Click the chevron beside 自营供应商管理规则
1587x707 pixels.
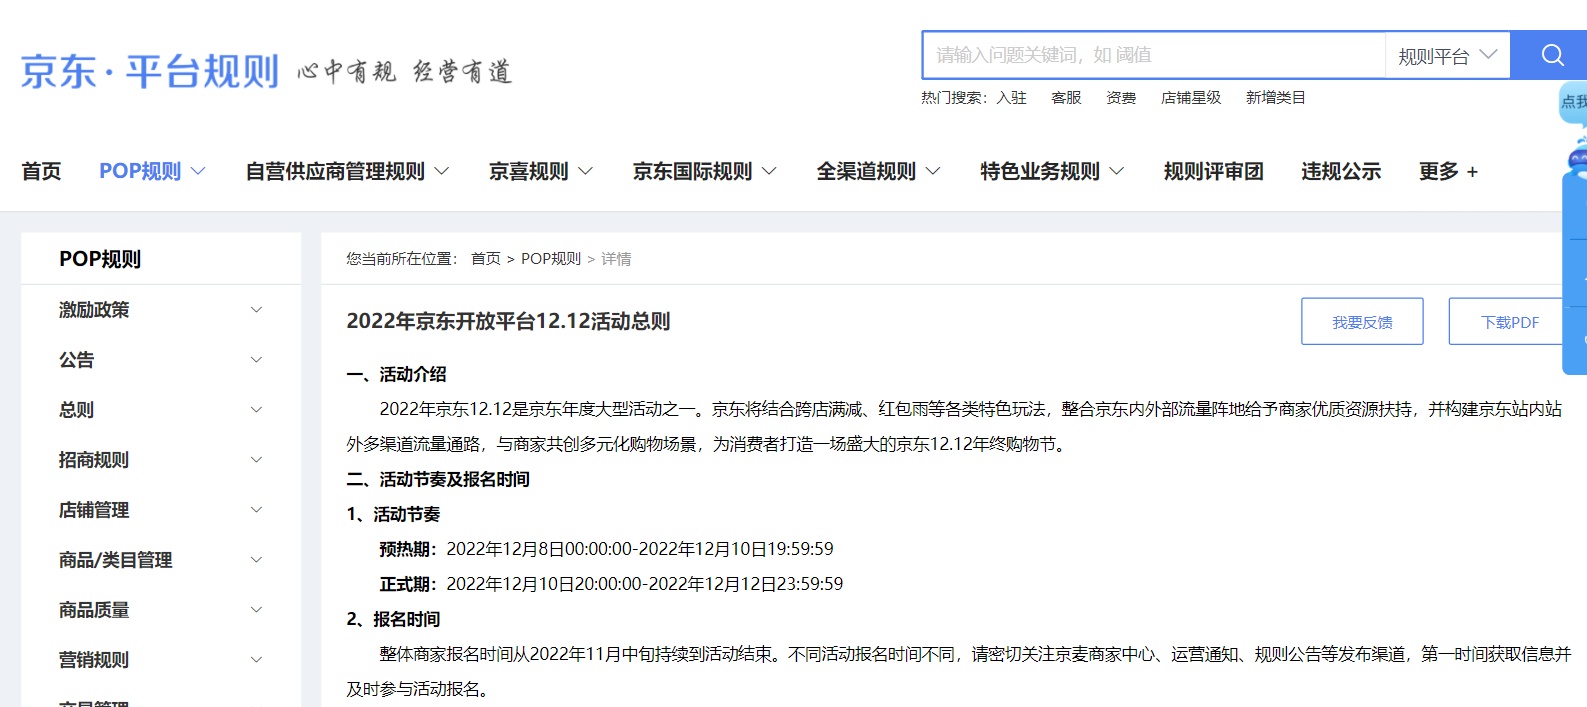coord(441,171)
